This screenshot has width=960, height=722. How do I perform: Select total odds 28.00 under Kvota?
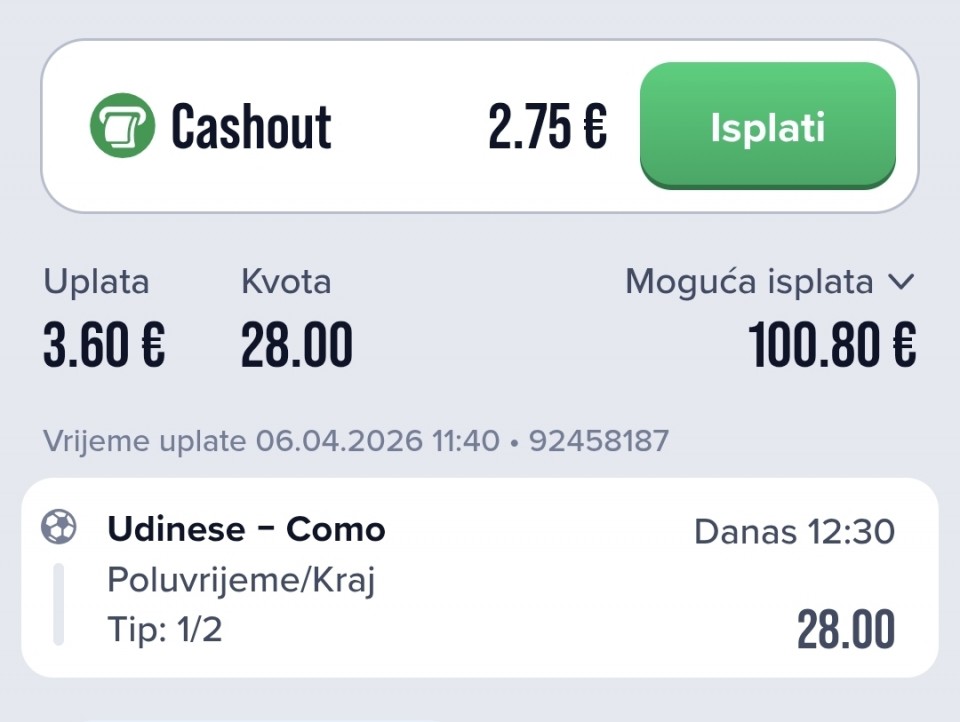point(297,345)
